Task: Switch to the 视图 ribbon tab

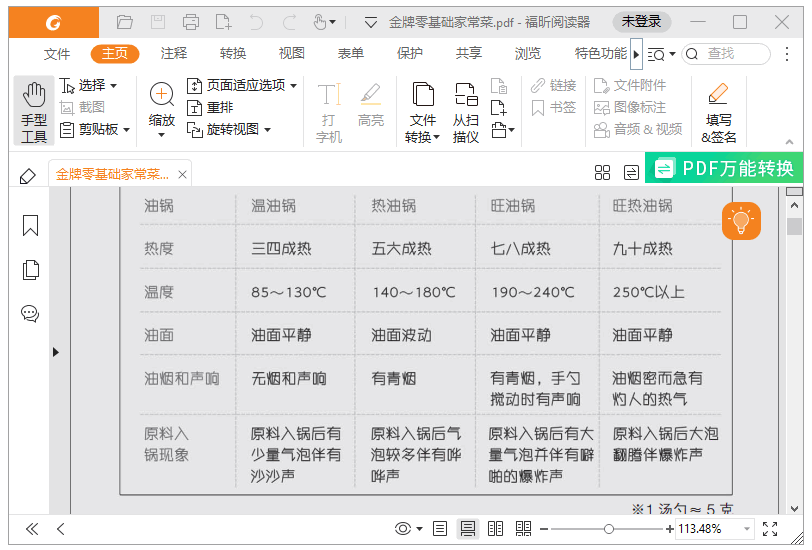Action: pos(292,54)
